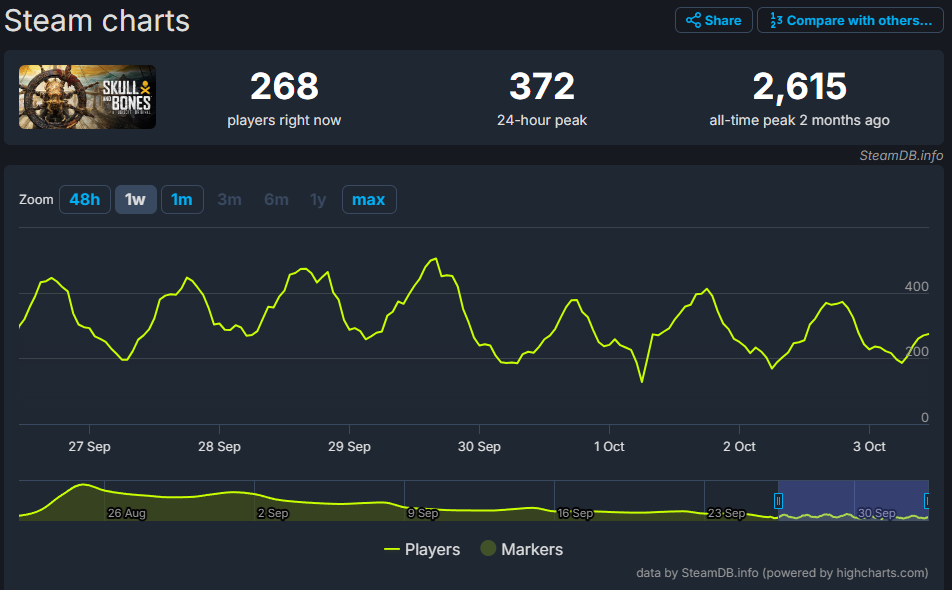
Task: Click the 16 Sep navigator label
Action: (575, 513)
